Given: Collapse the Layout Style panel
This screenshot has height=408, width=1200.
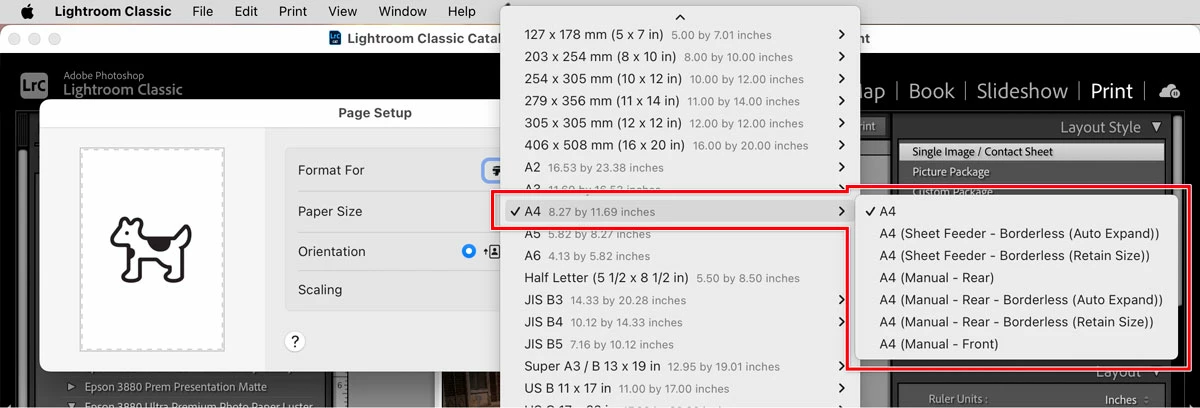Looking at the screenshot, I should tap(1157, 127).
